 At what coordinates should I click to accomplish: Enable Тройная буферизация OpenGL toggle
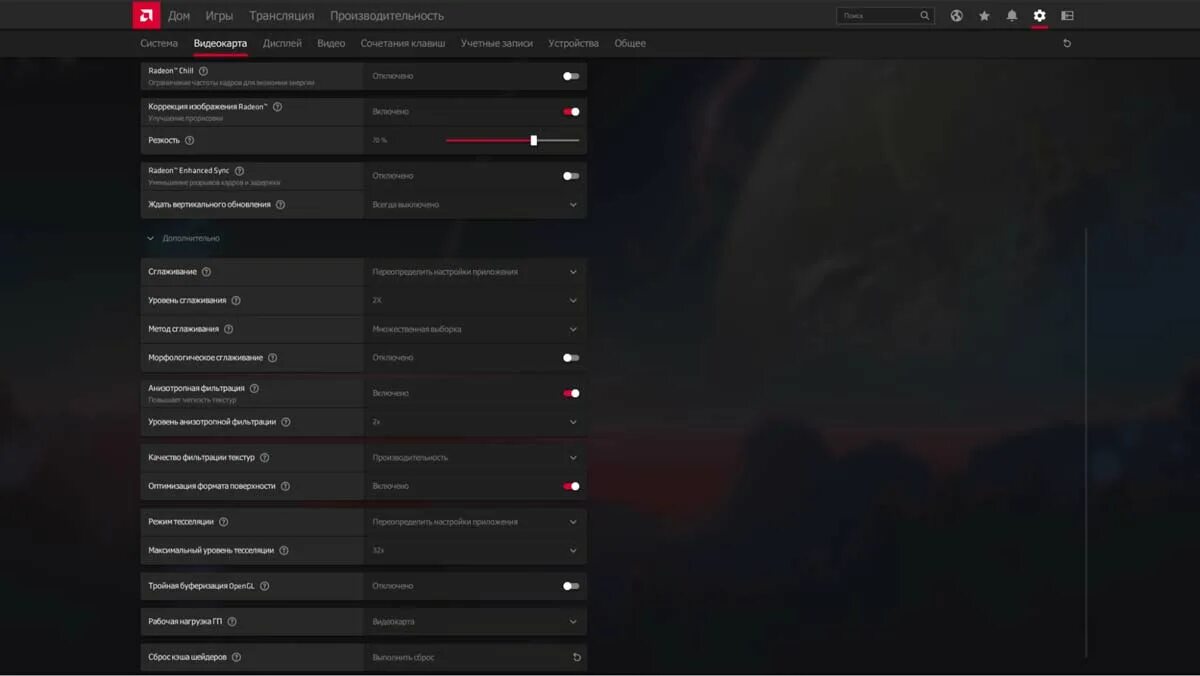[571, 586]
